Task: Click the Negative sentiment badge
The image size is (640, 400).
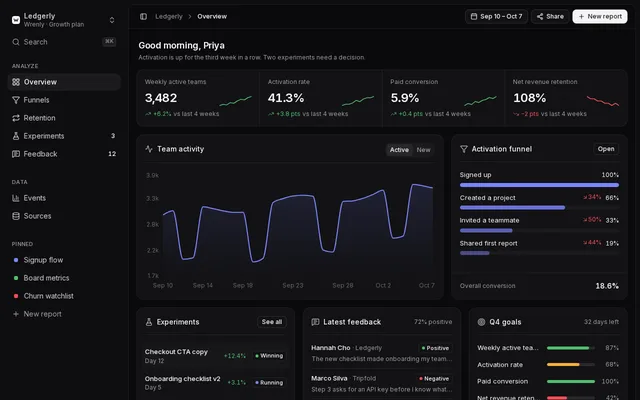Action: 434,379
